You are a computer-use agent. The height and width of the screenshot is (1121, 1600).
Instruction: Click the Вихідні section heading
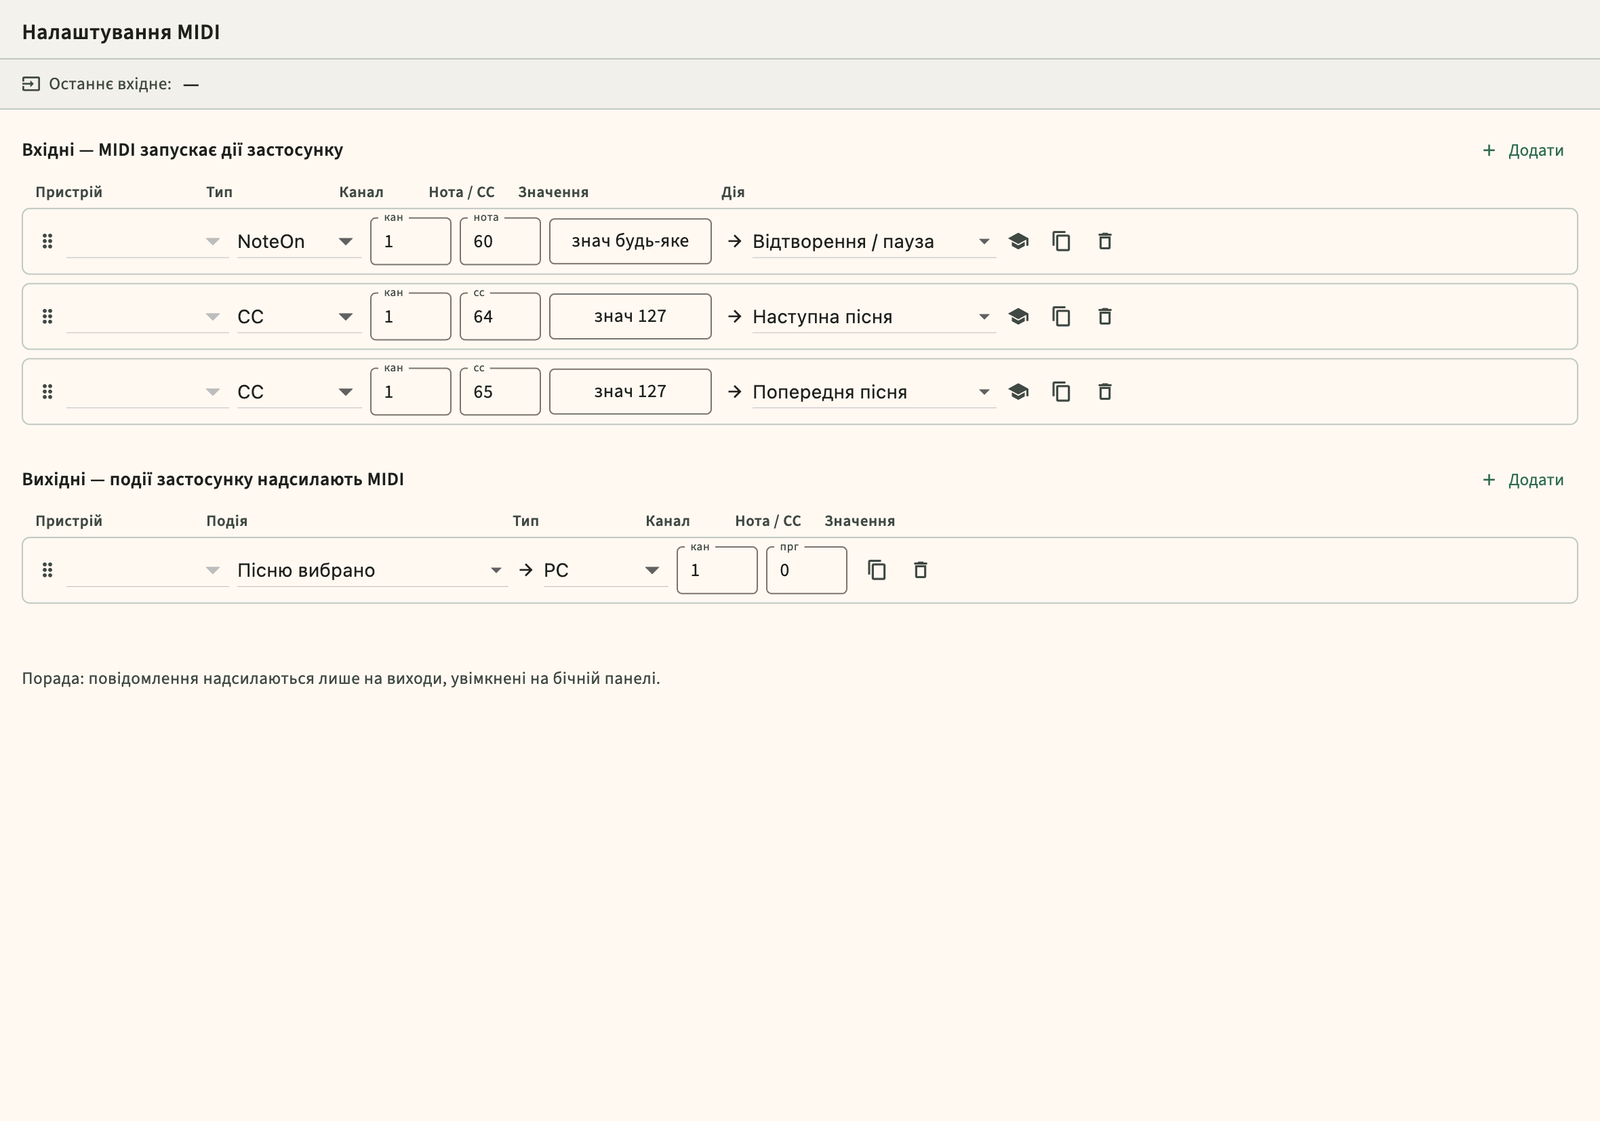pos(213,479)
